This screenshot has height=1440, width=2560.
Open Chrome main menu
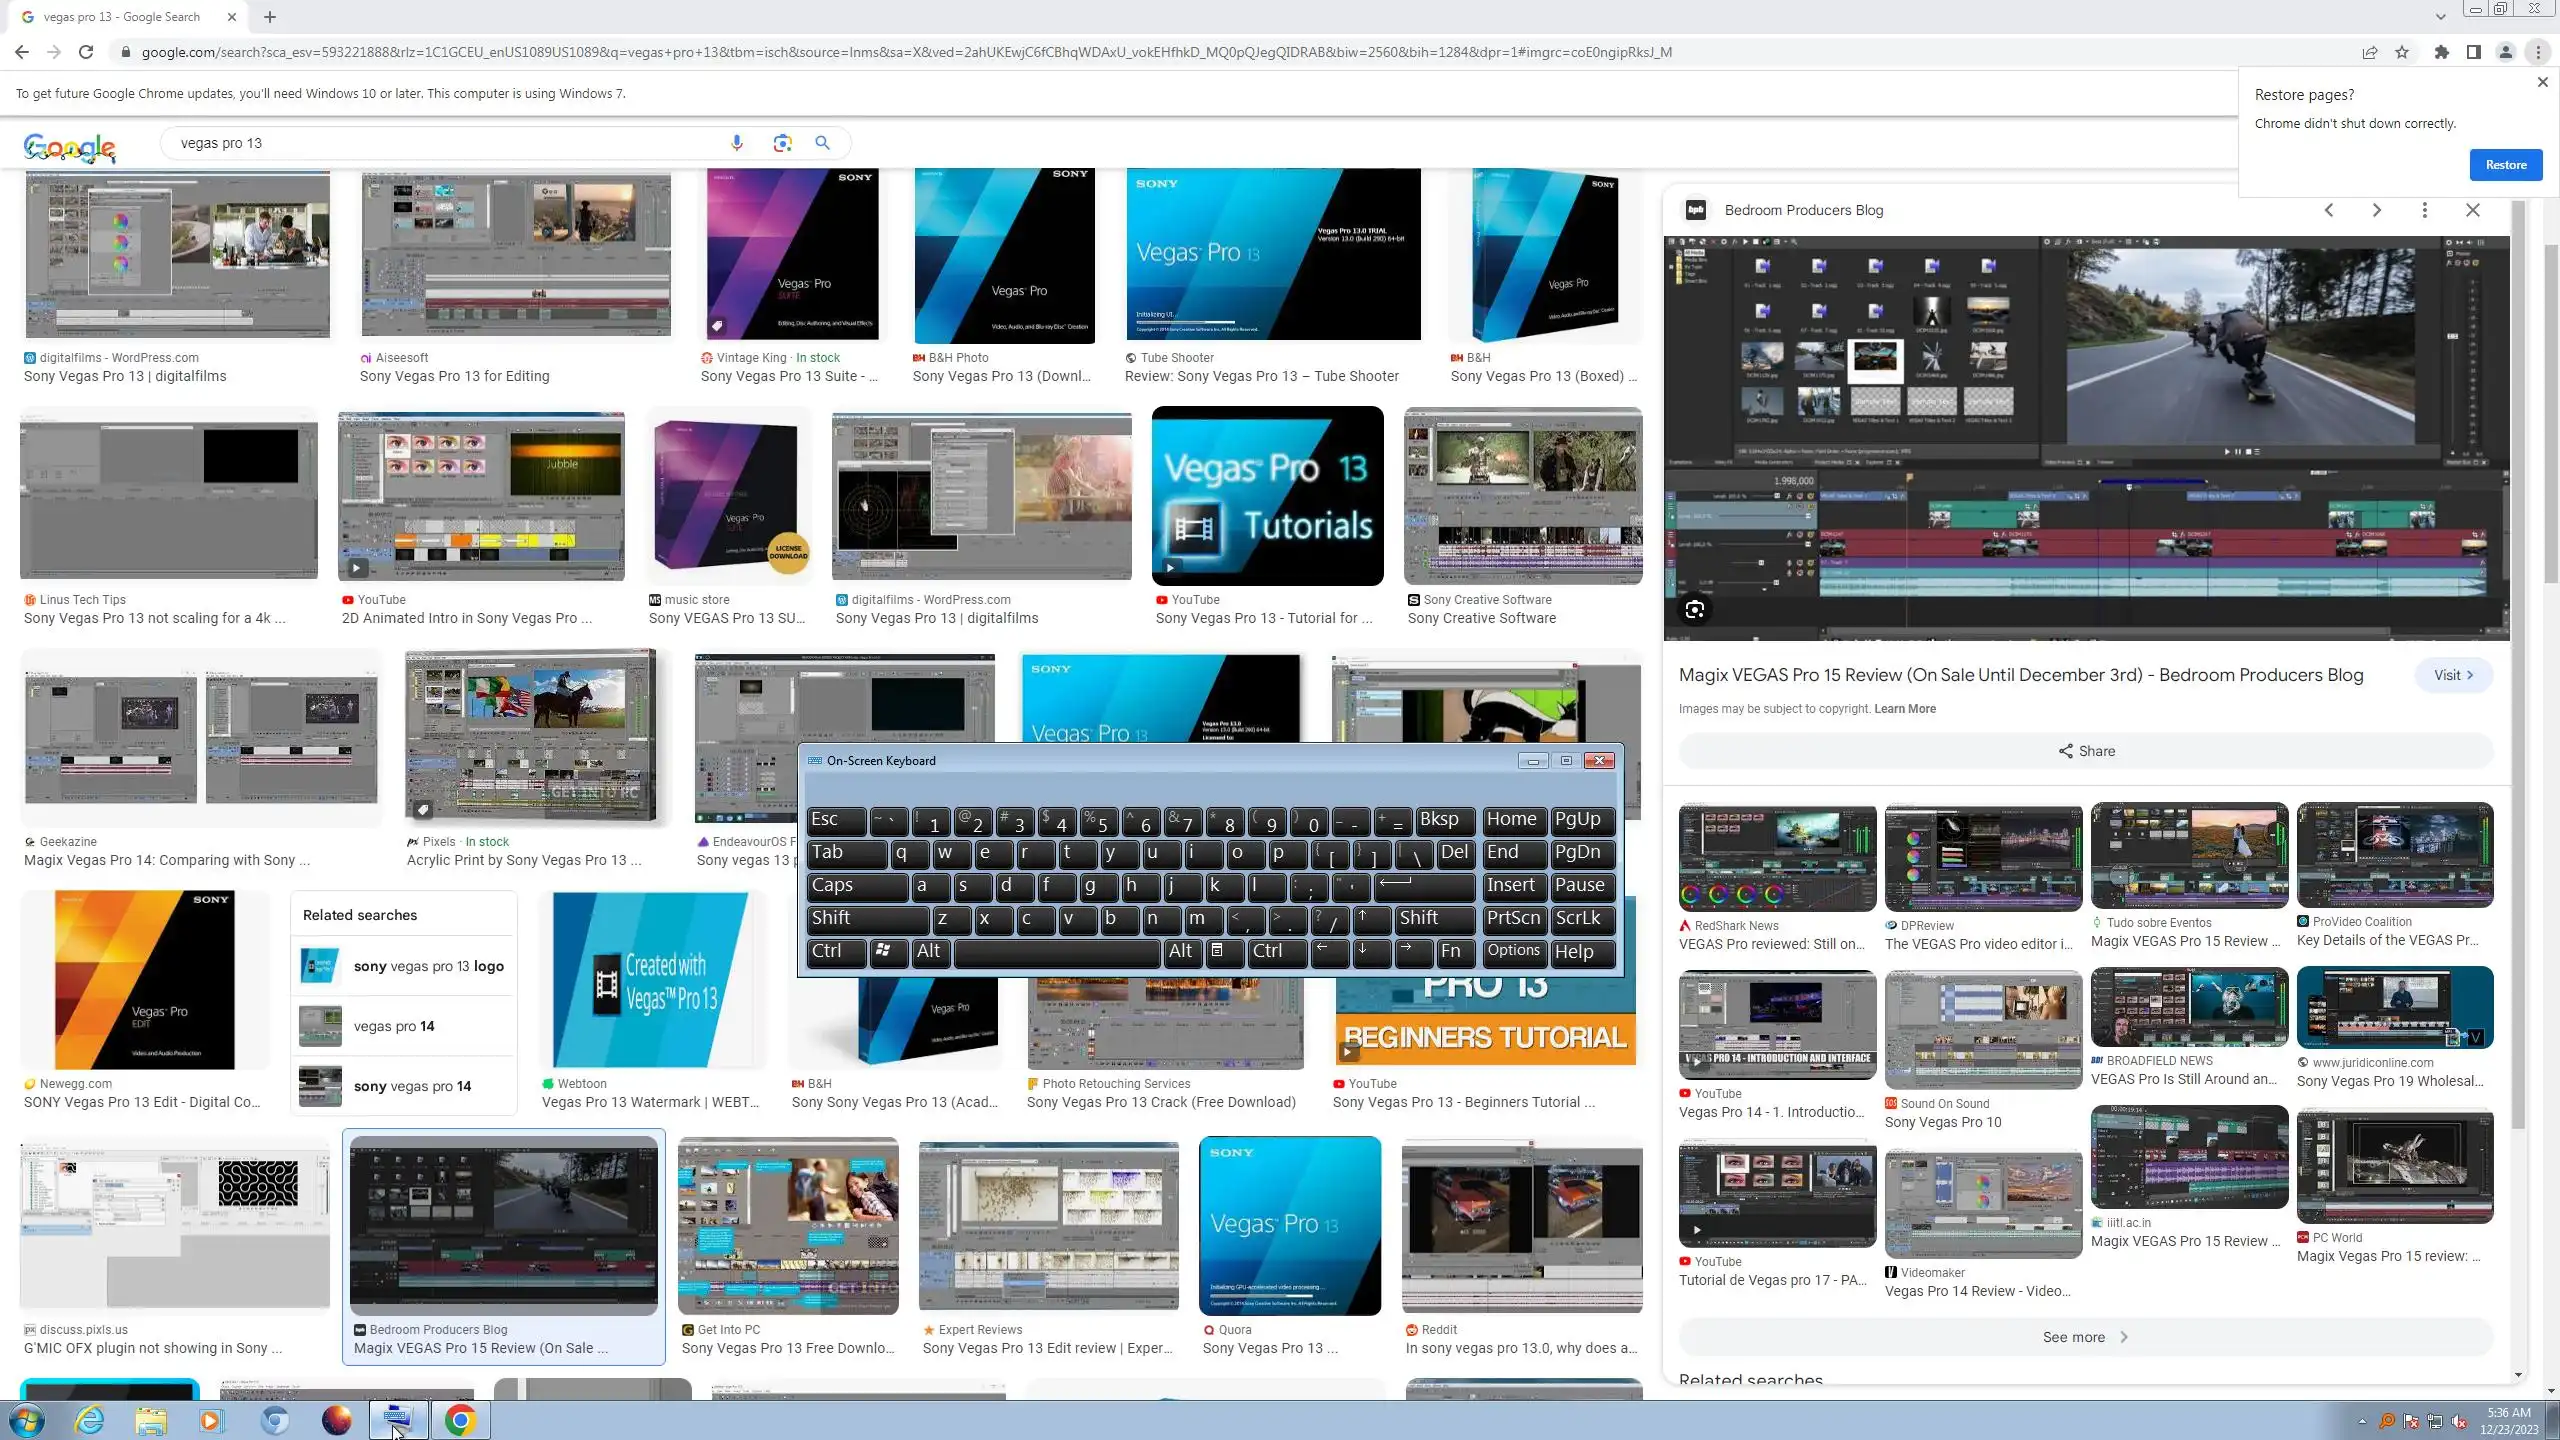point(2538,52)
